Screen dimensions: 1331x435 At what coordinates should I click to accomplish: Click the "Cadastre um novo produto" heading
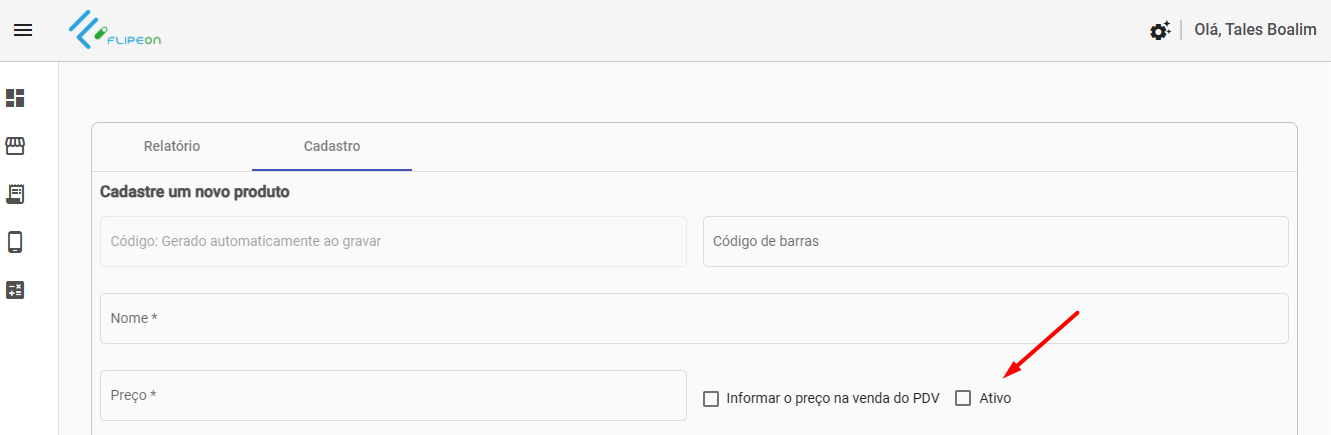[x=195, y=191]
